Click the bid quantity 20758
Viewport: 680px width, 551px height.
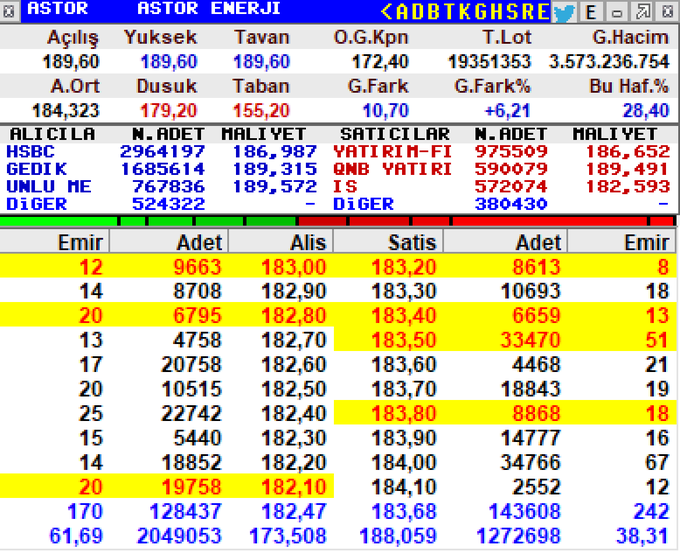(191, 365)
